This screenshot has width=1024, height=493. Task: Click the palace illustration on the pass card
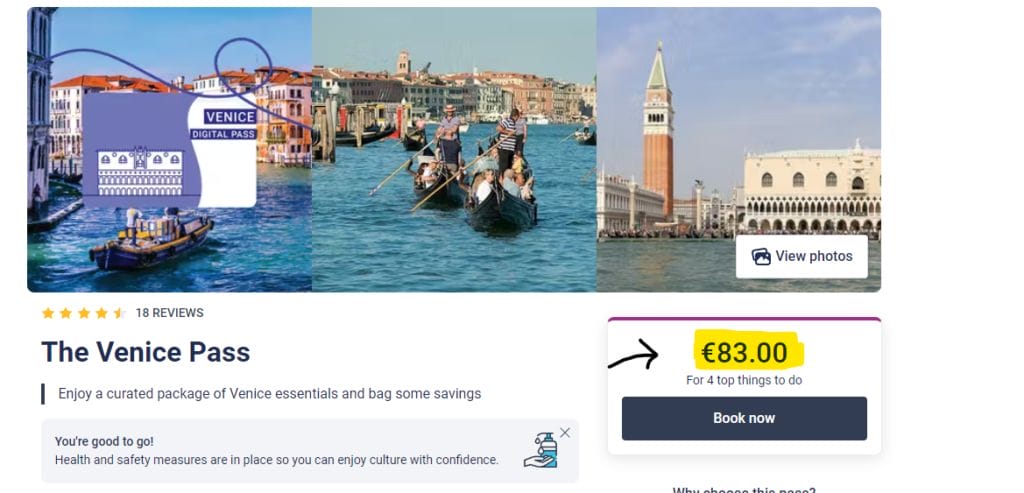click(140, 171)
